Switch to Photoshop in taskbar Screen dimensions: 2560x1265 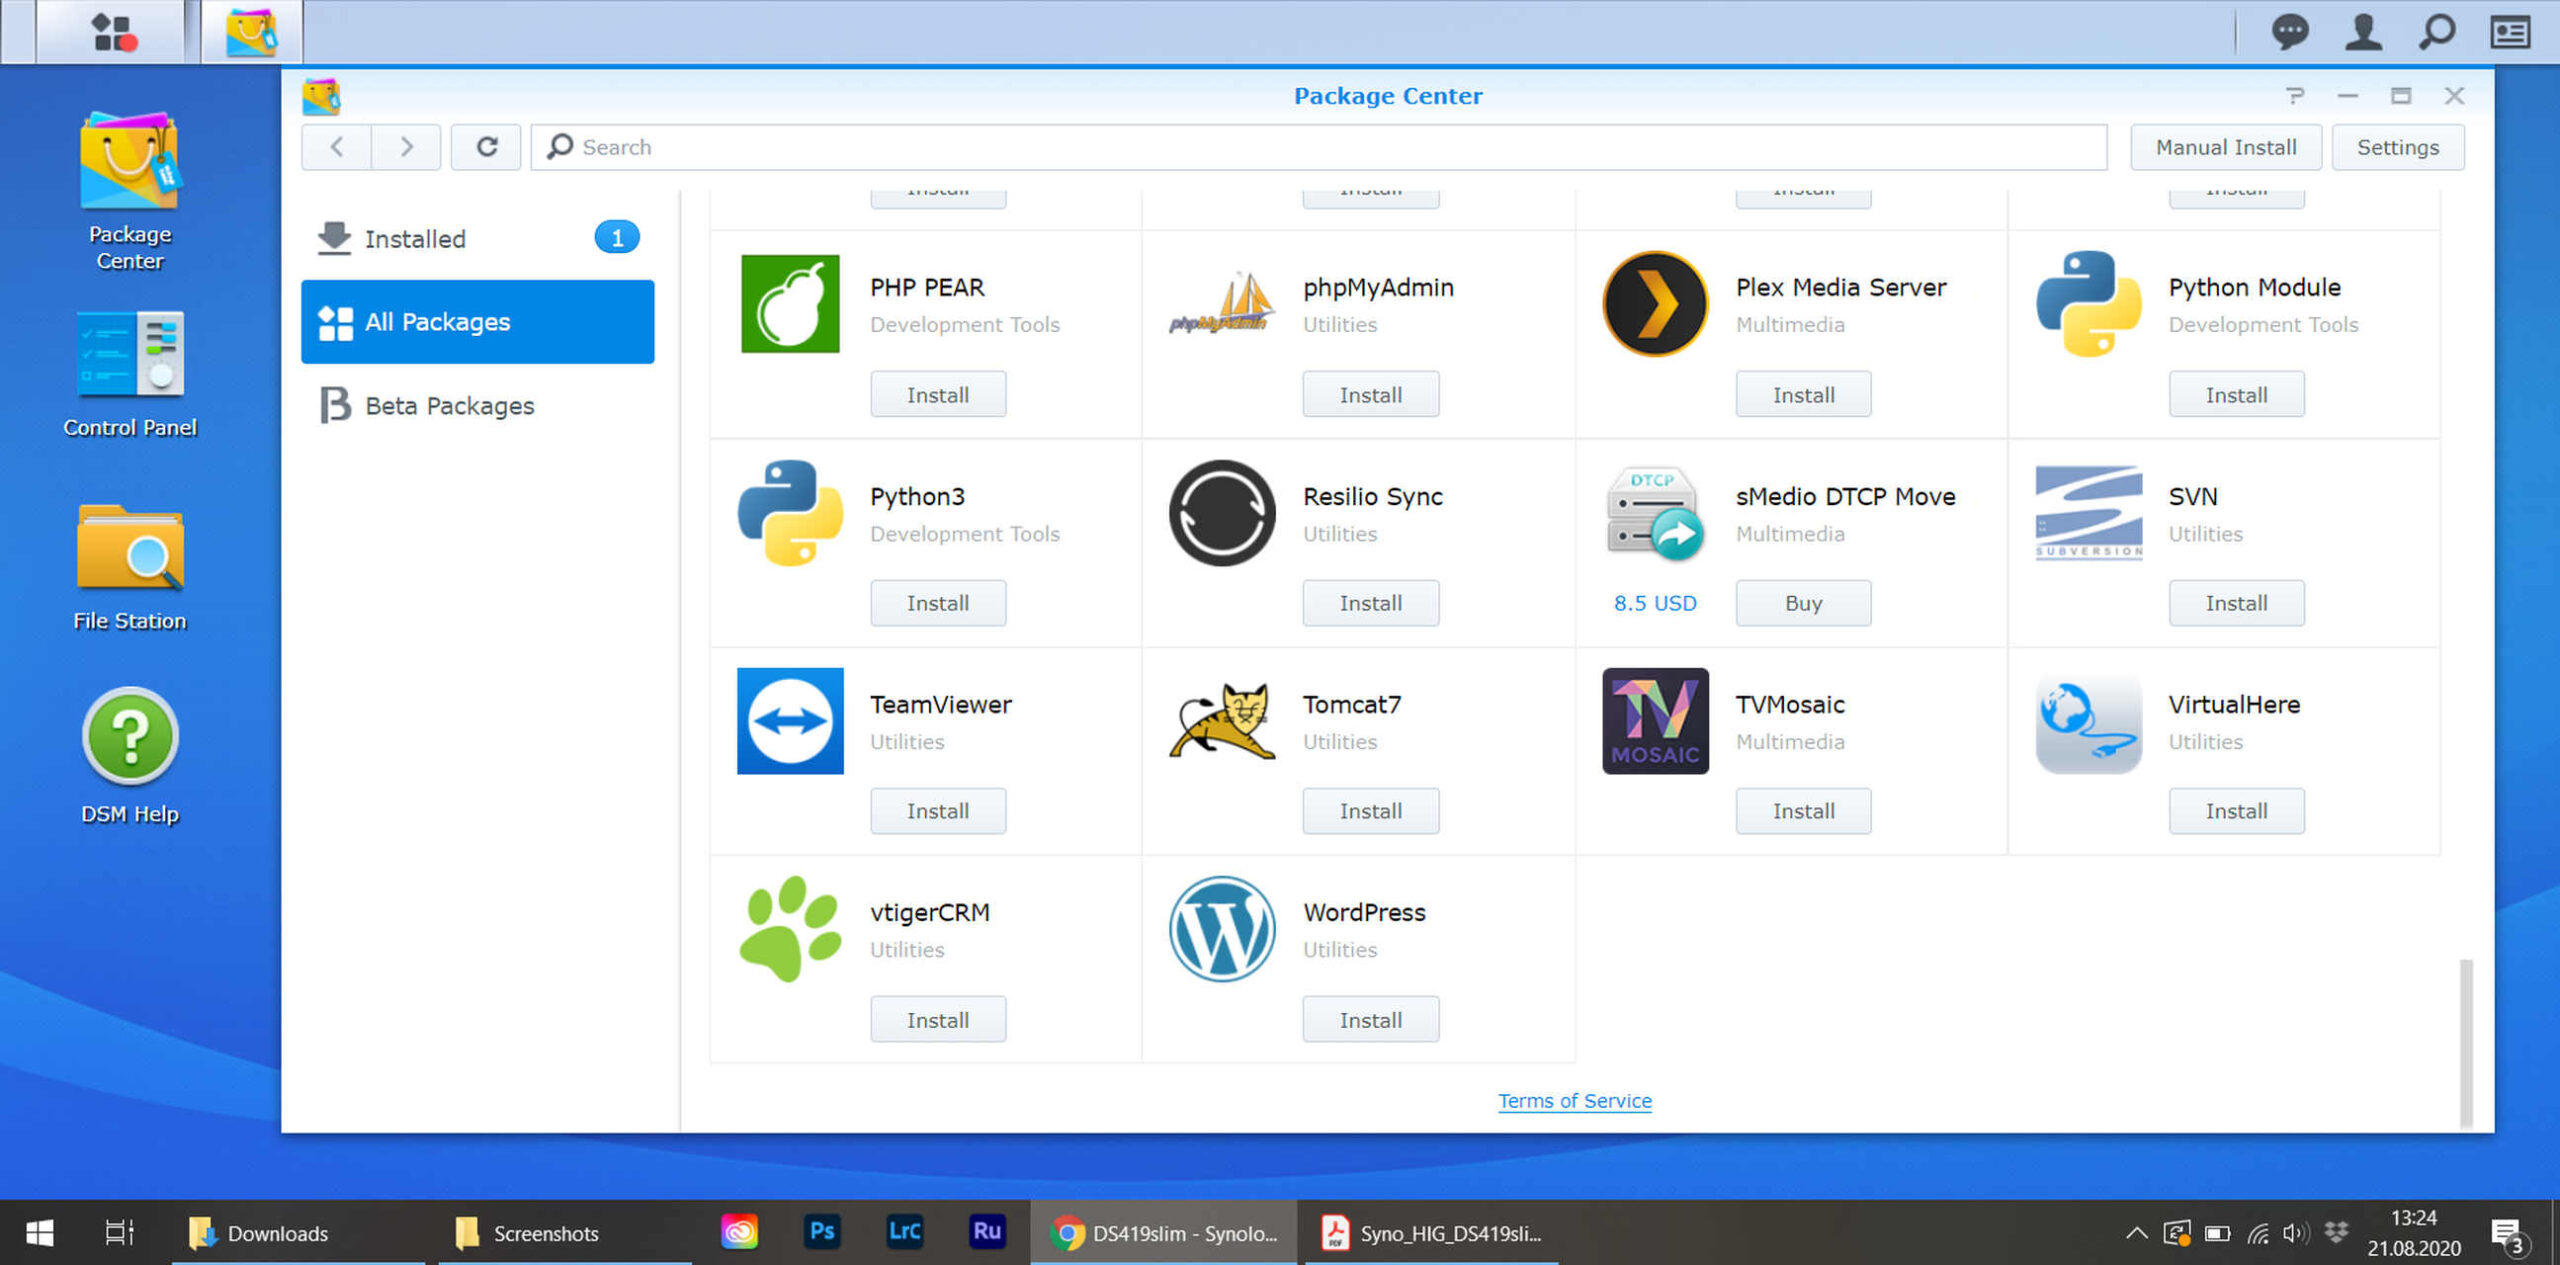822,1232
